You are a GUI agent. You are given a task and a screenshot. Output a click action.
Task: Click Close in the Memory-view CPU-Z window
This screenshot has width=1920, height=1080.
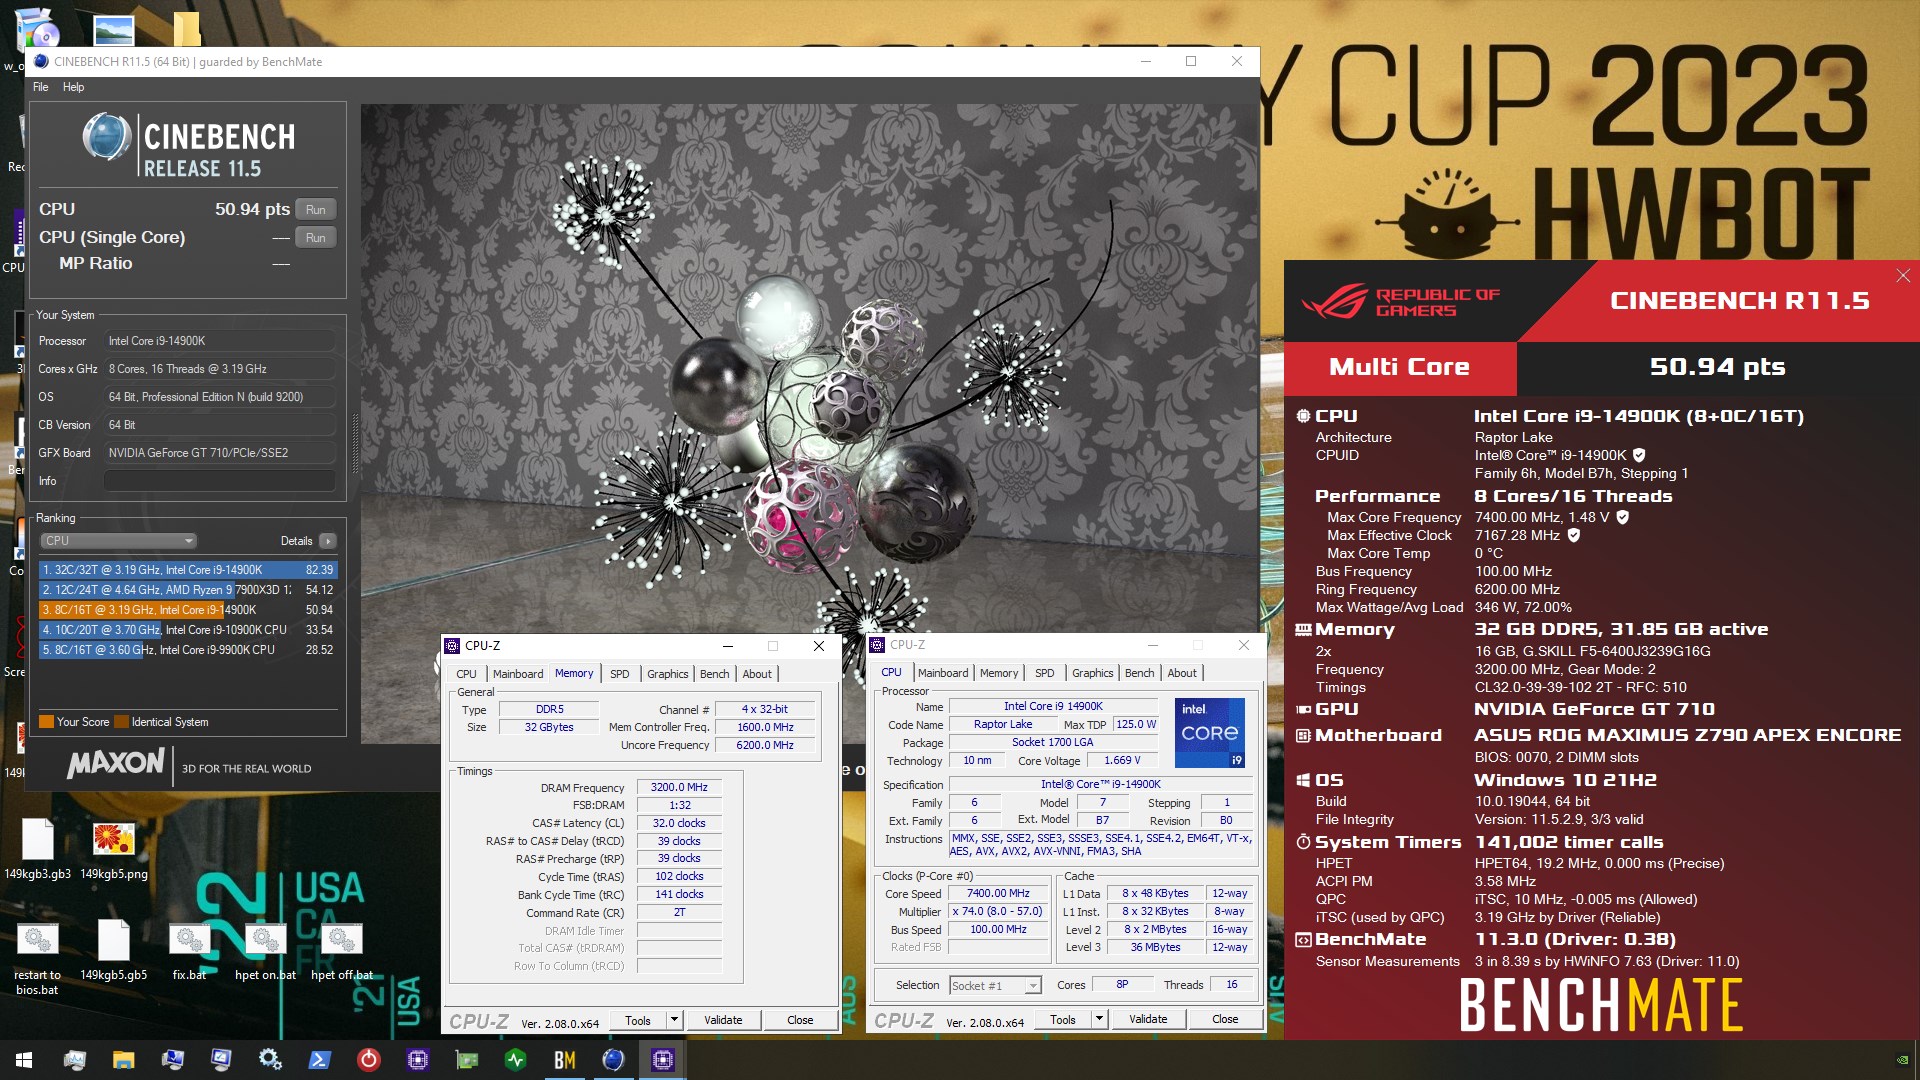click(x=800, y=1020)
